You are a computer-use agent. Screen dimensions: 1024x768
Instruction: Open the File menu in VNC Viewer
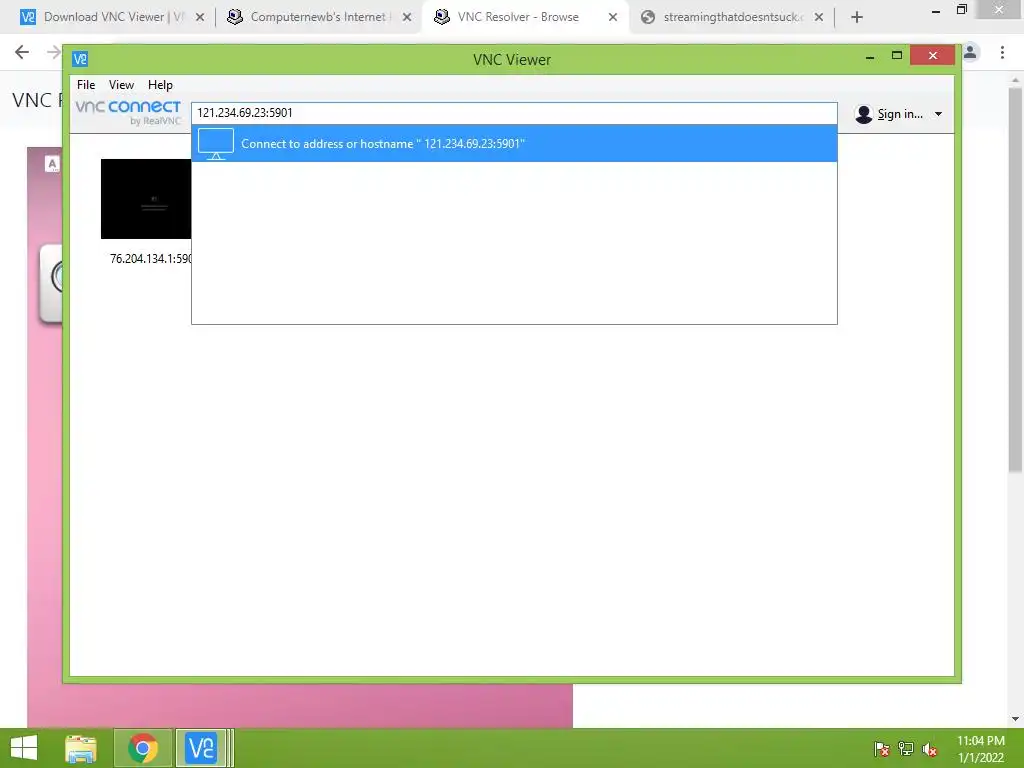pos(86,85)
